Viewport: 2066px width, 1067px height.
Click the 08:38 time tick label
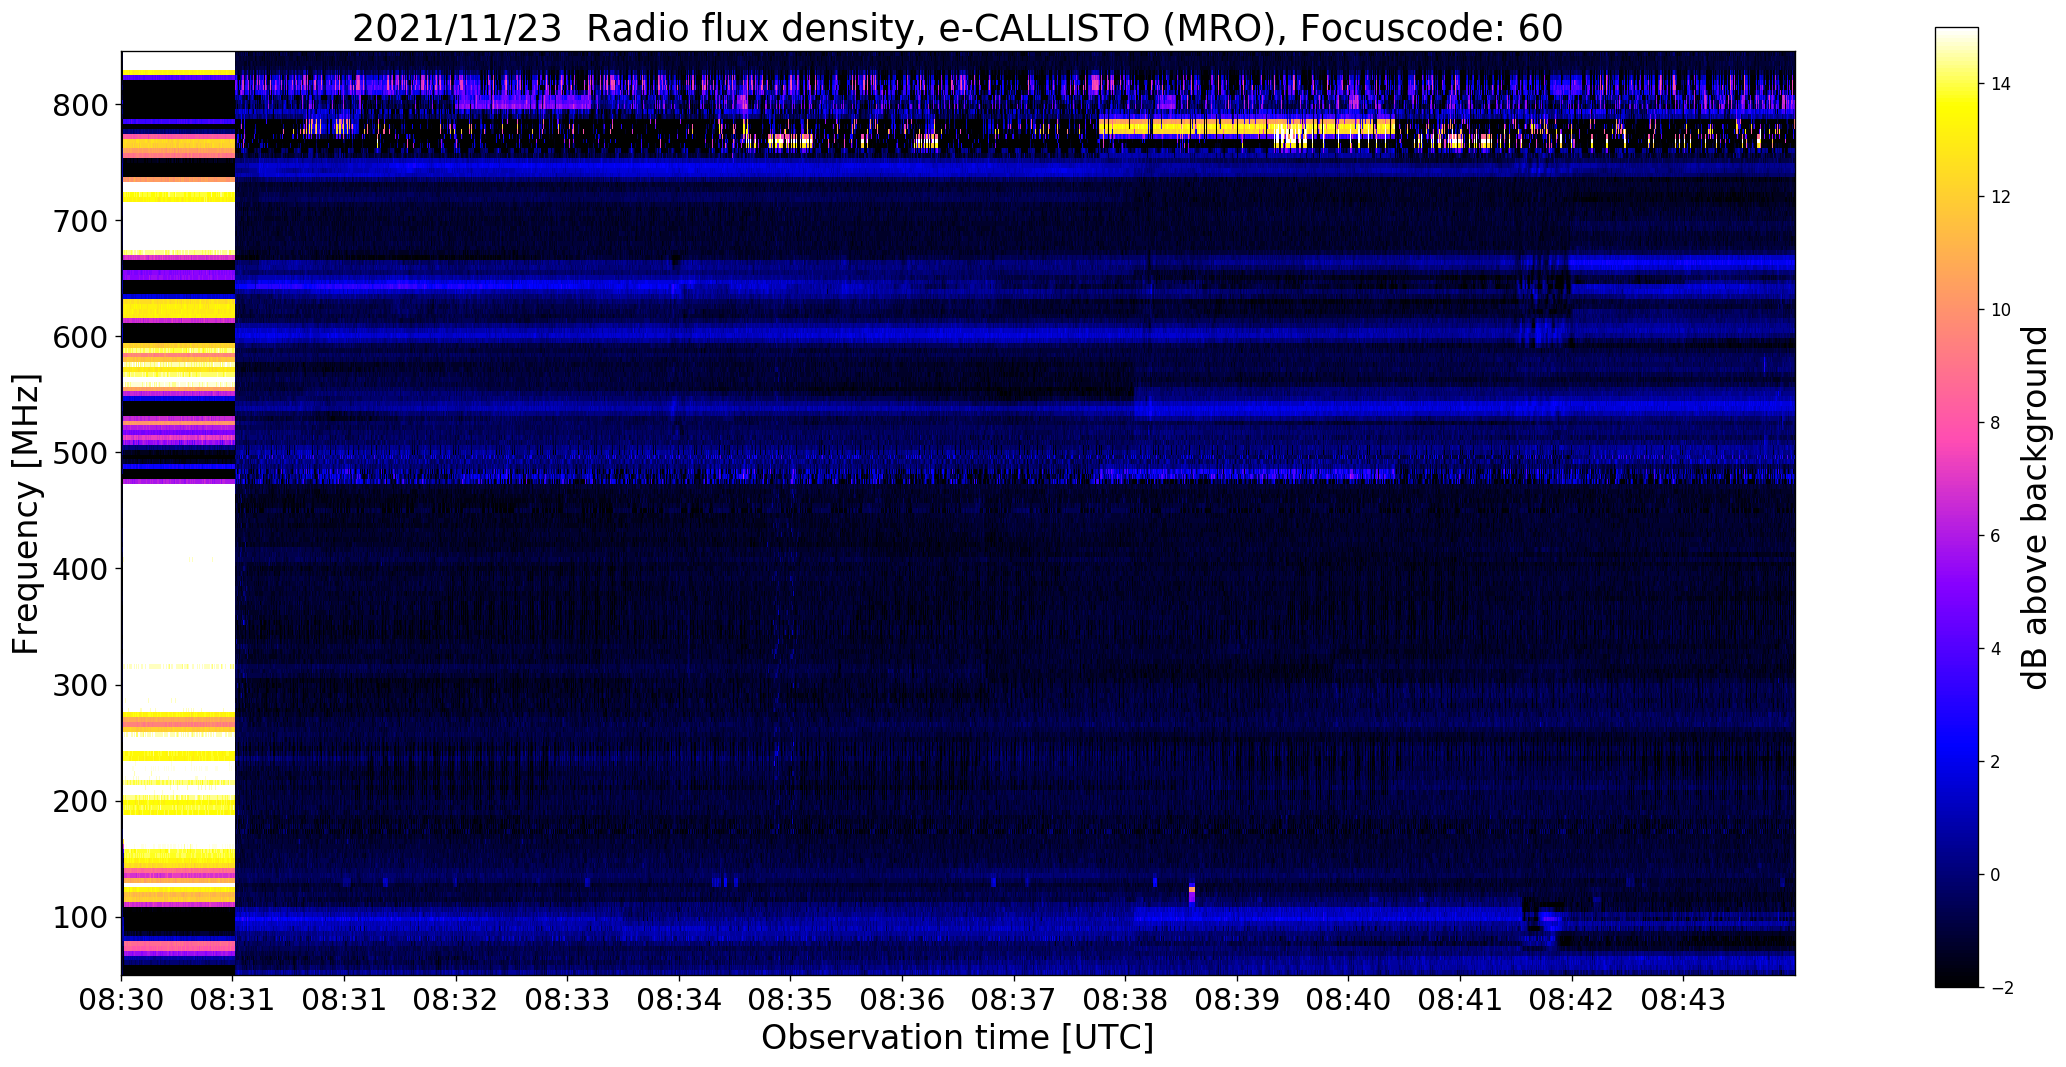1126,1000
